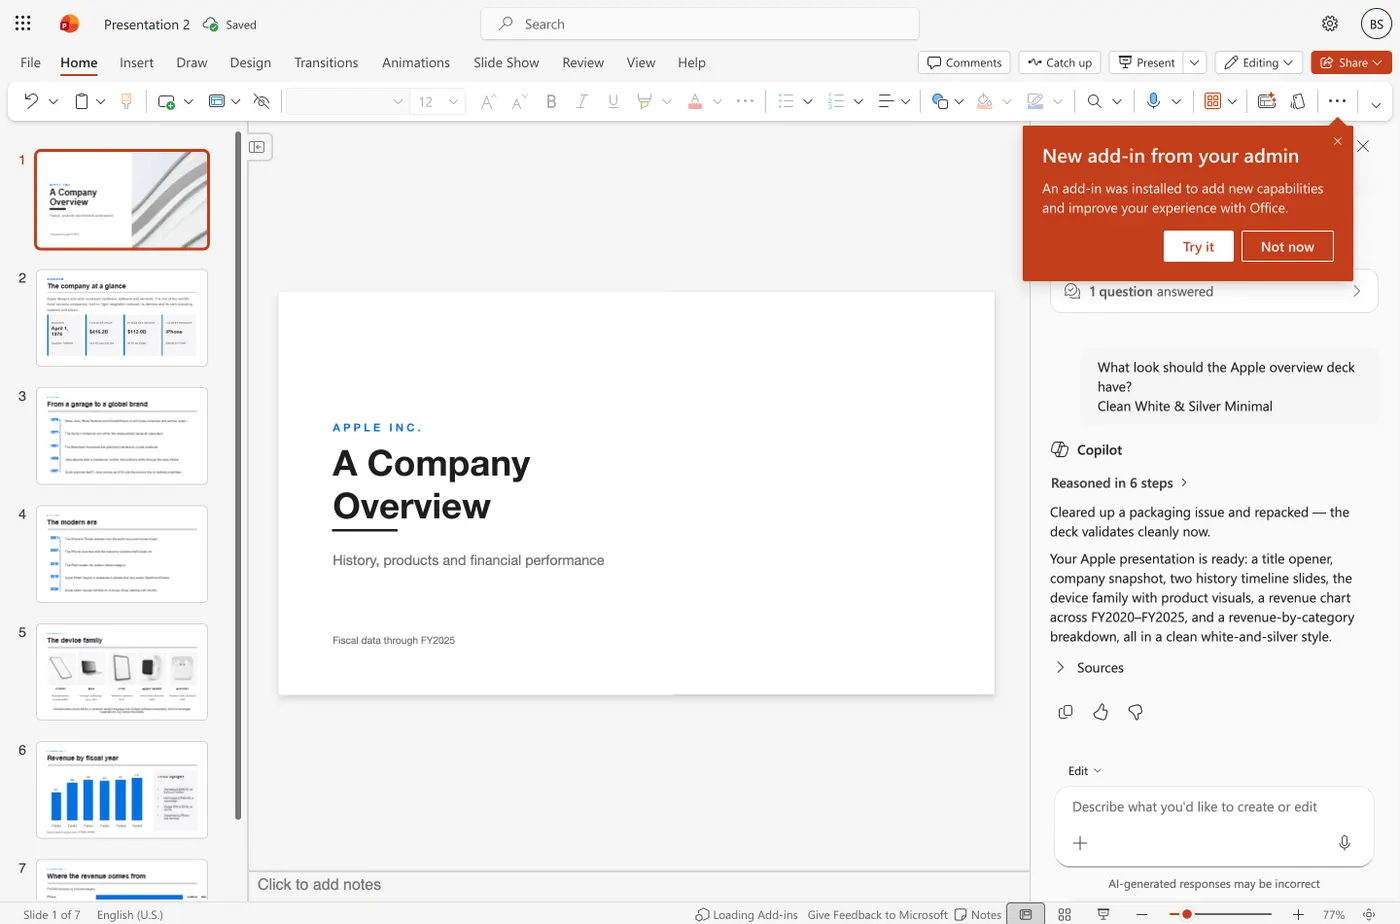
Task: Click the Copilot prompt input field
Action: [1214, 807]
